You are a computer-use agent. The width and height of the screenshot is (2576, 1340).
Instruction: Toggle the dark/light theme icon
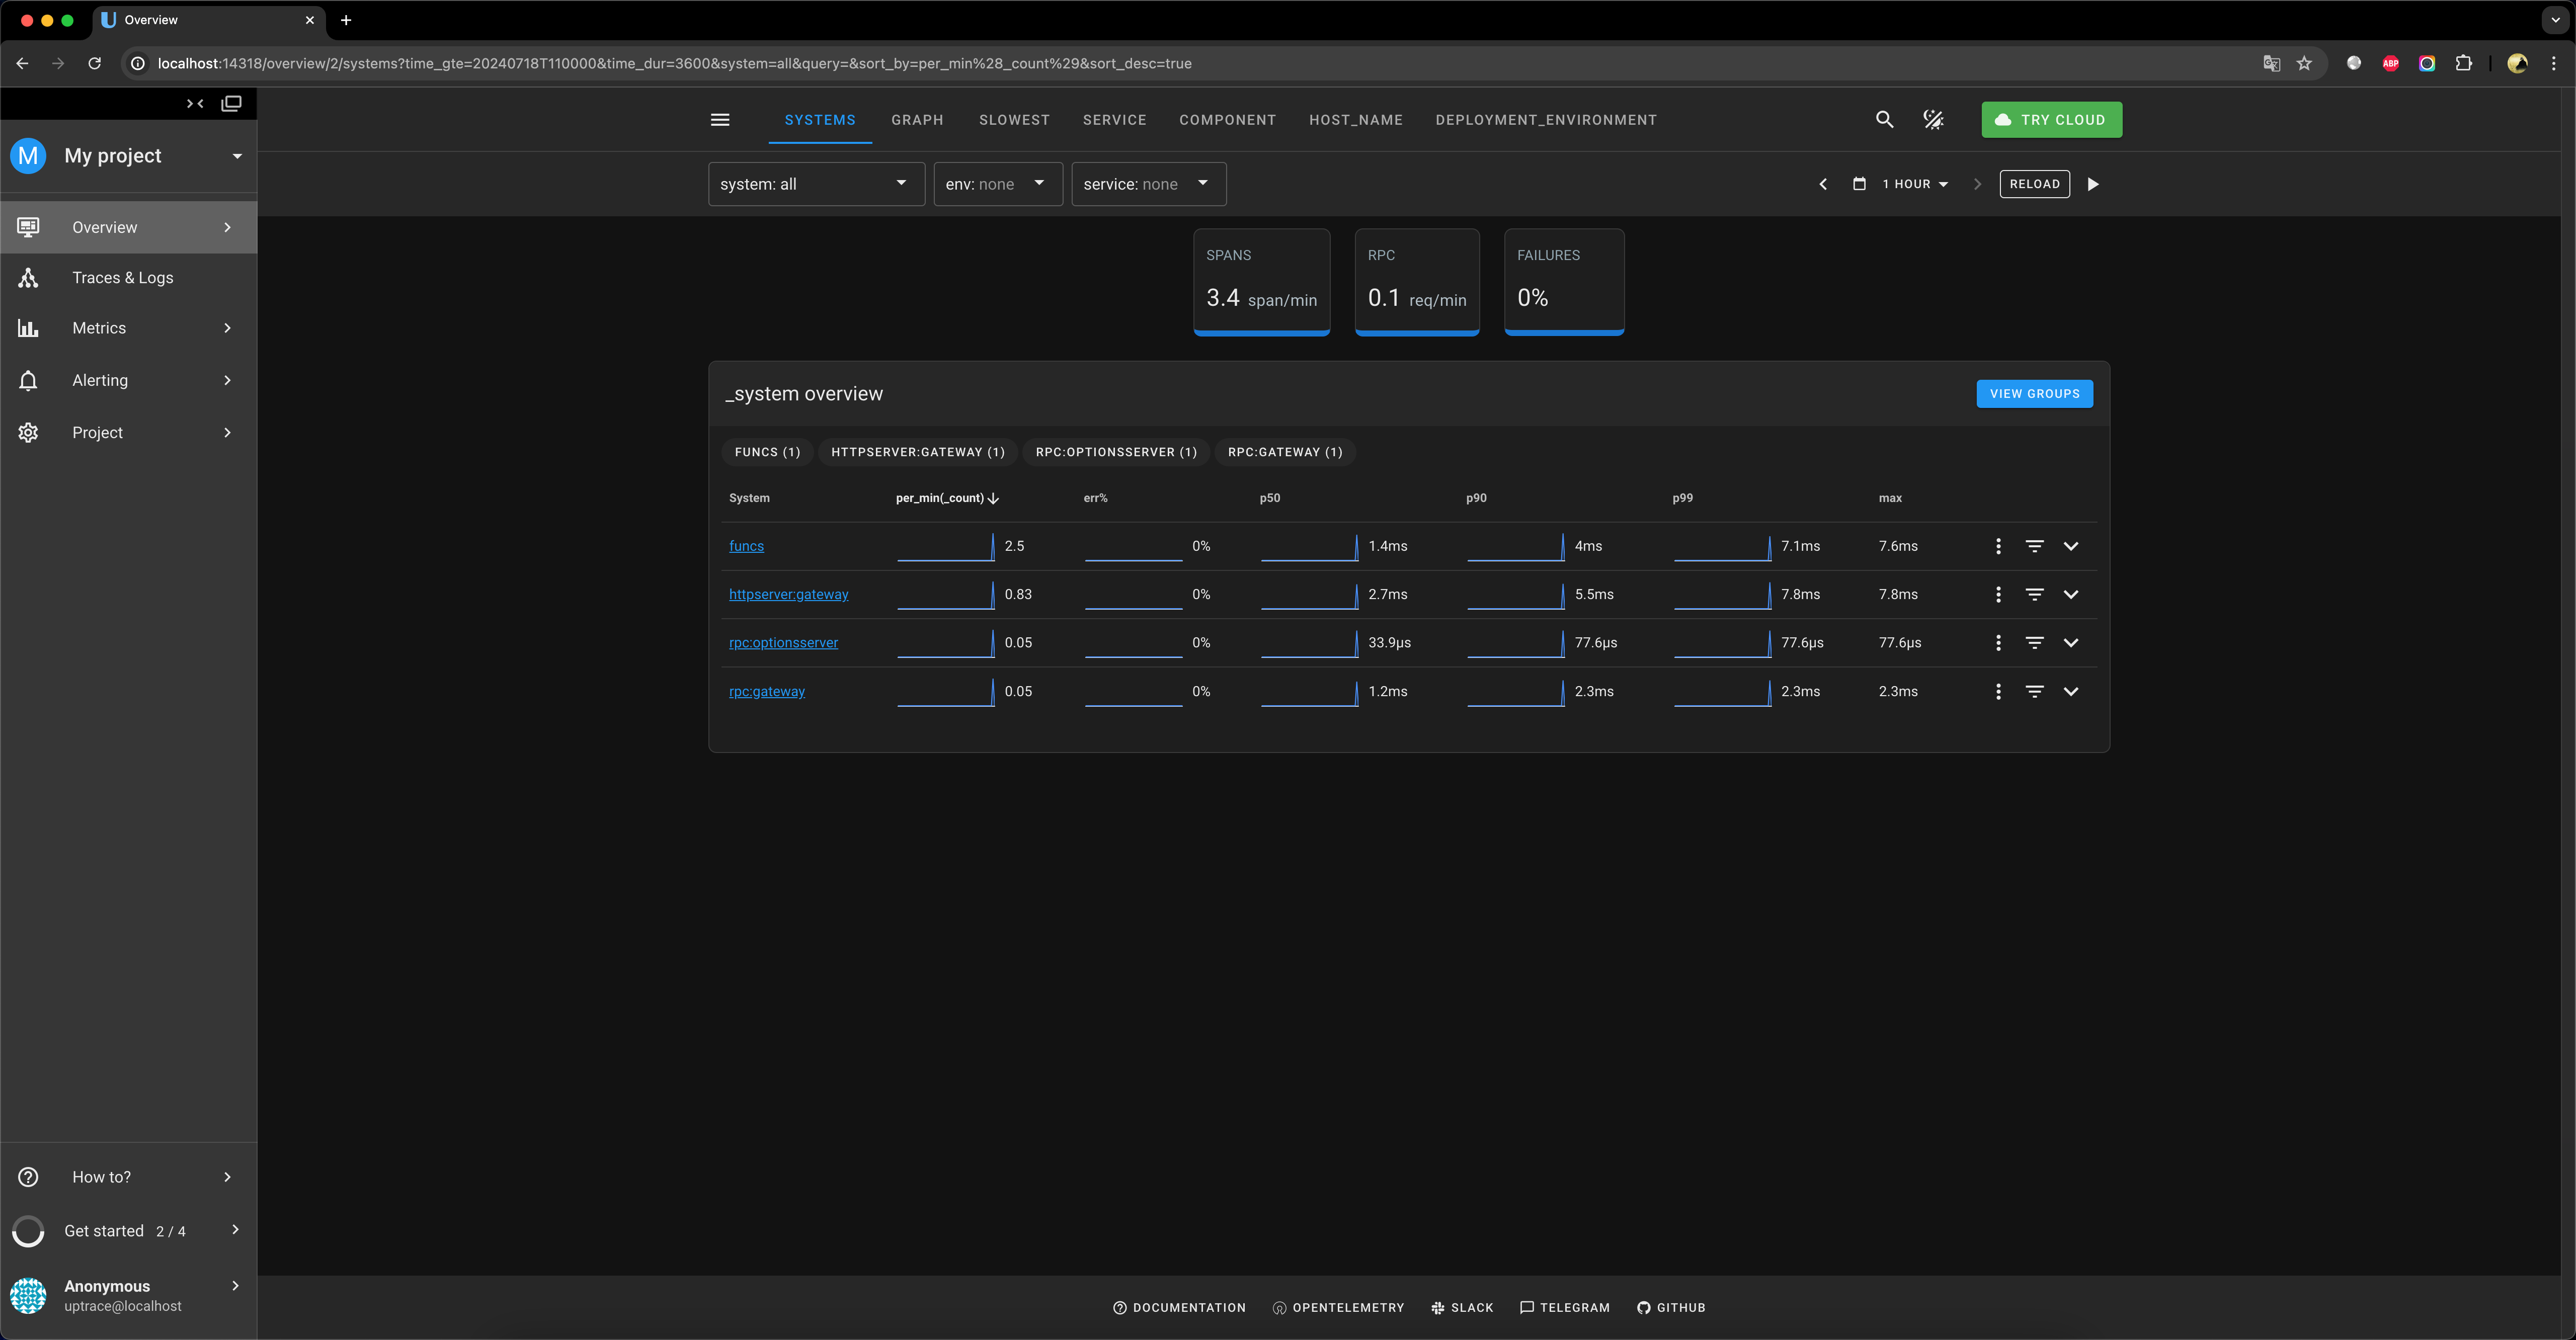click(1933, 120)
